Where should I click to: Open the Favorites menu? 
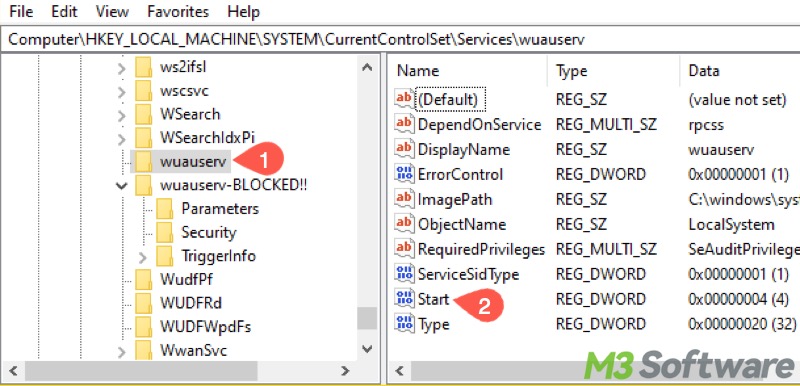(x=178, y=11)
